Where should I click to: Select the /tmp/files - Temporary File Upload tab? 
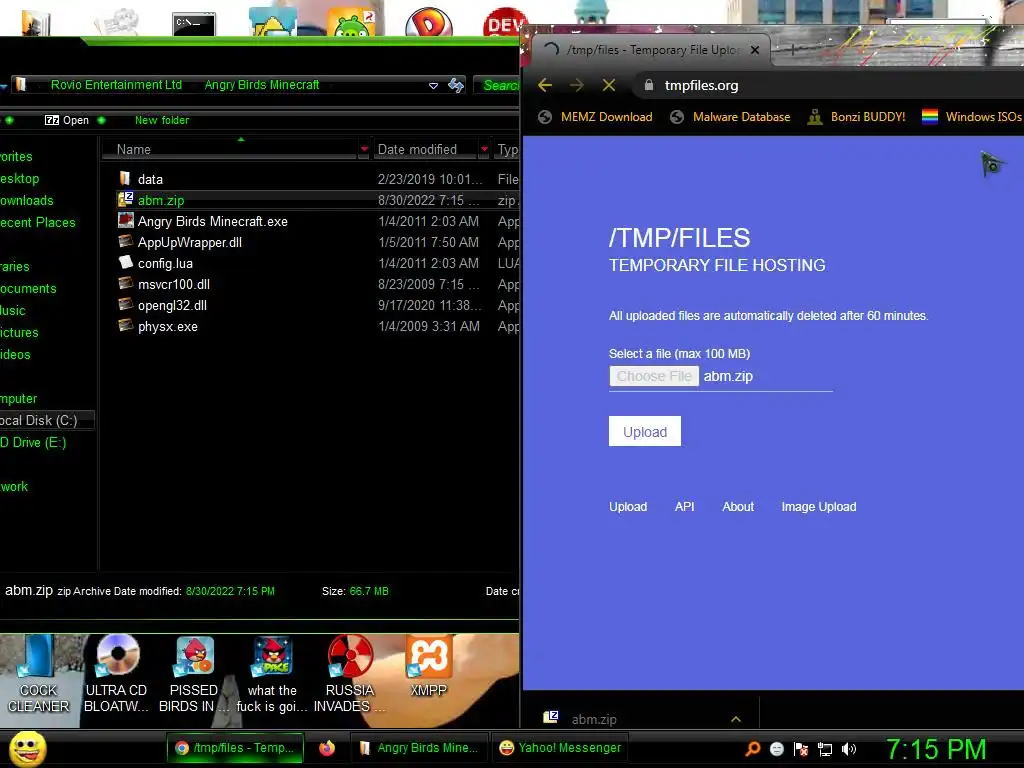point(651,50)
